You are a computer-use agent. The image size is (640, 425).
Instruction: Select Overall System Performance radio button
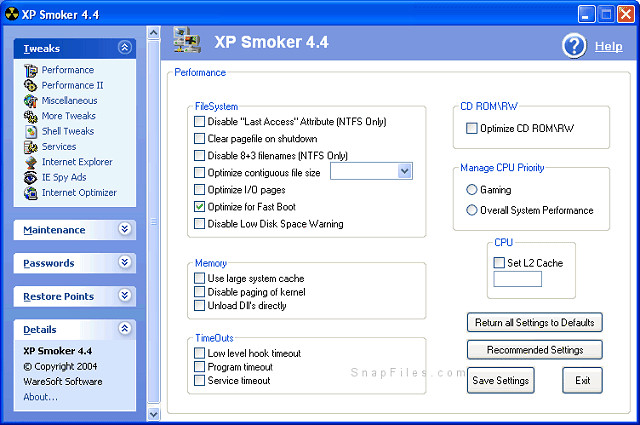(471, 210)
